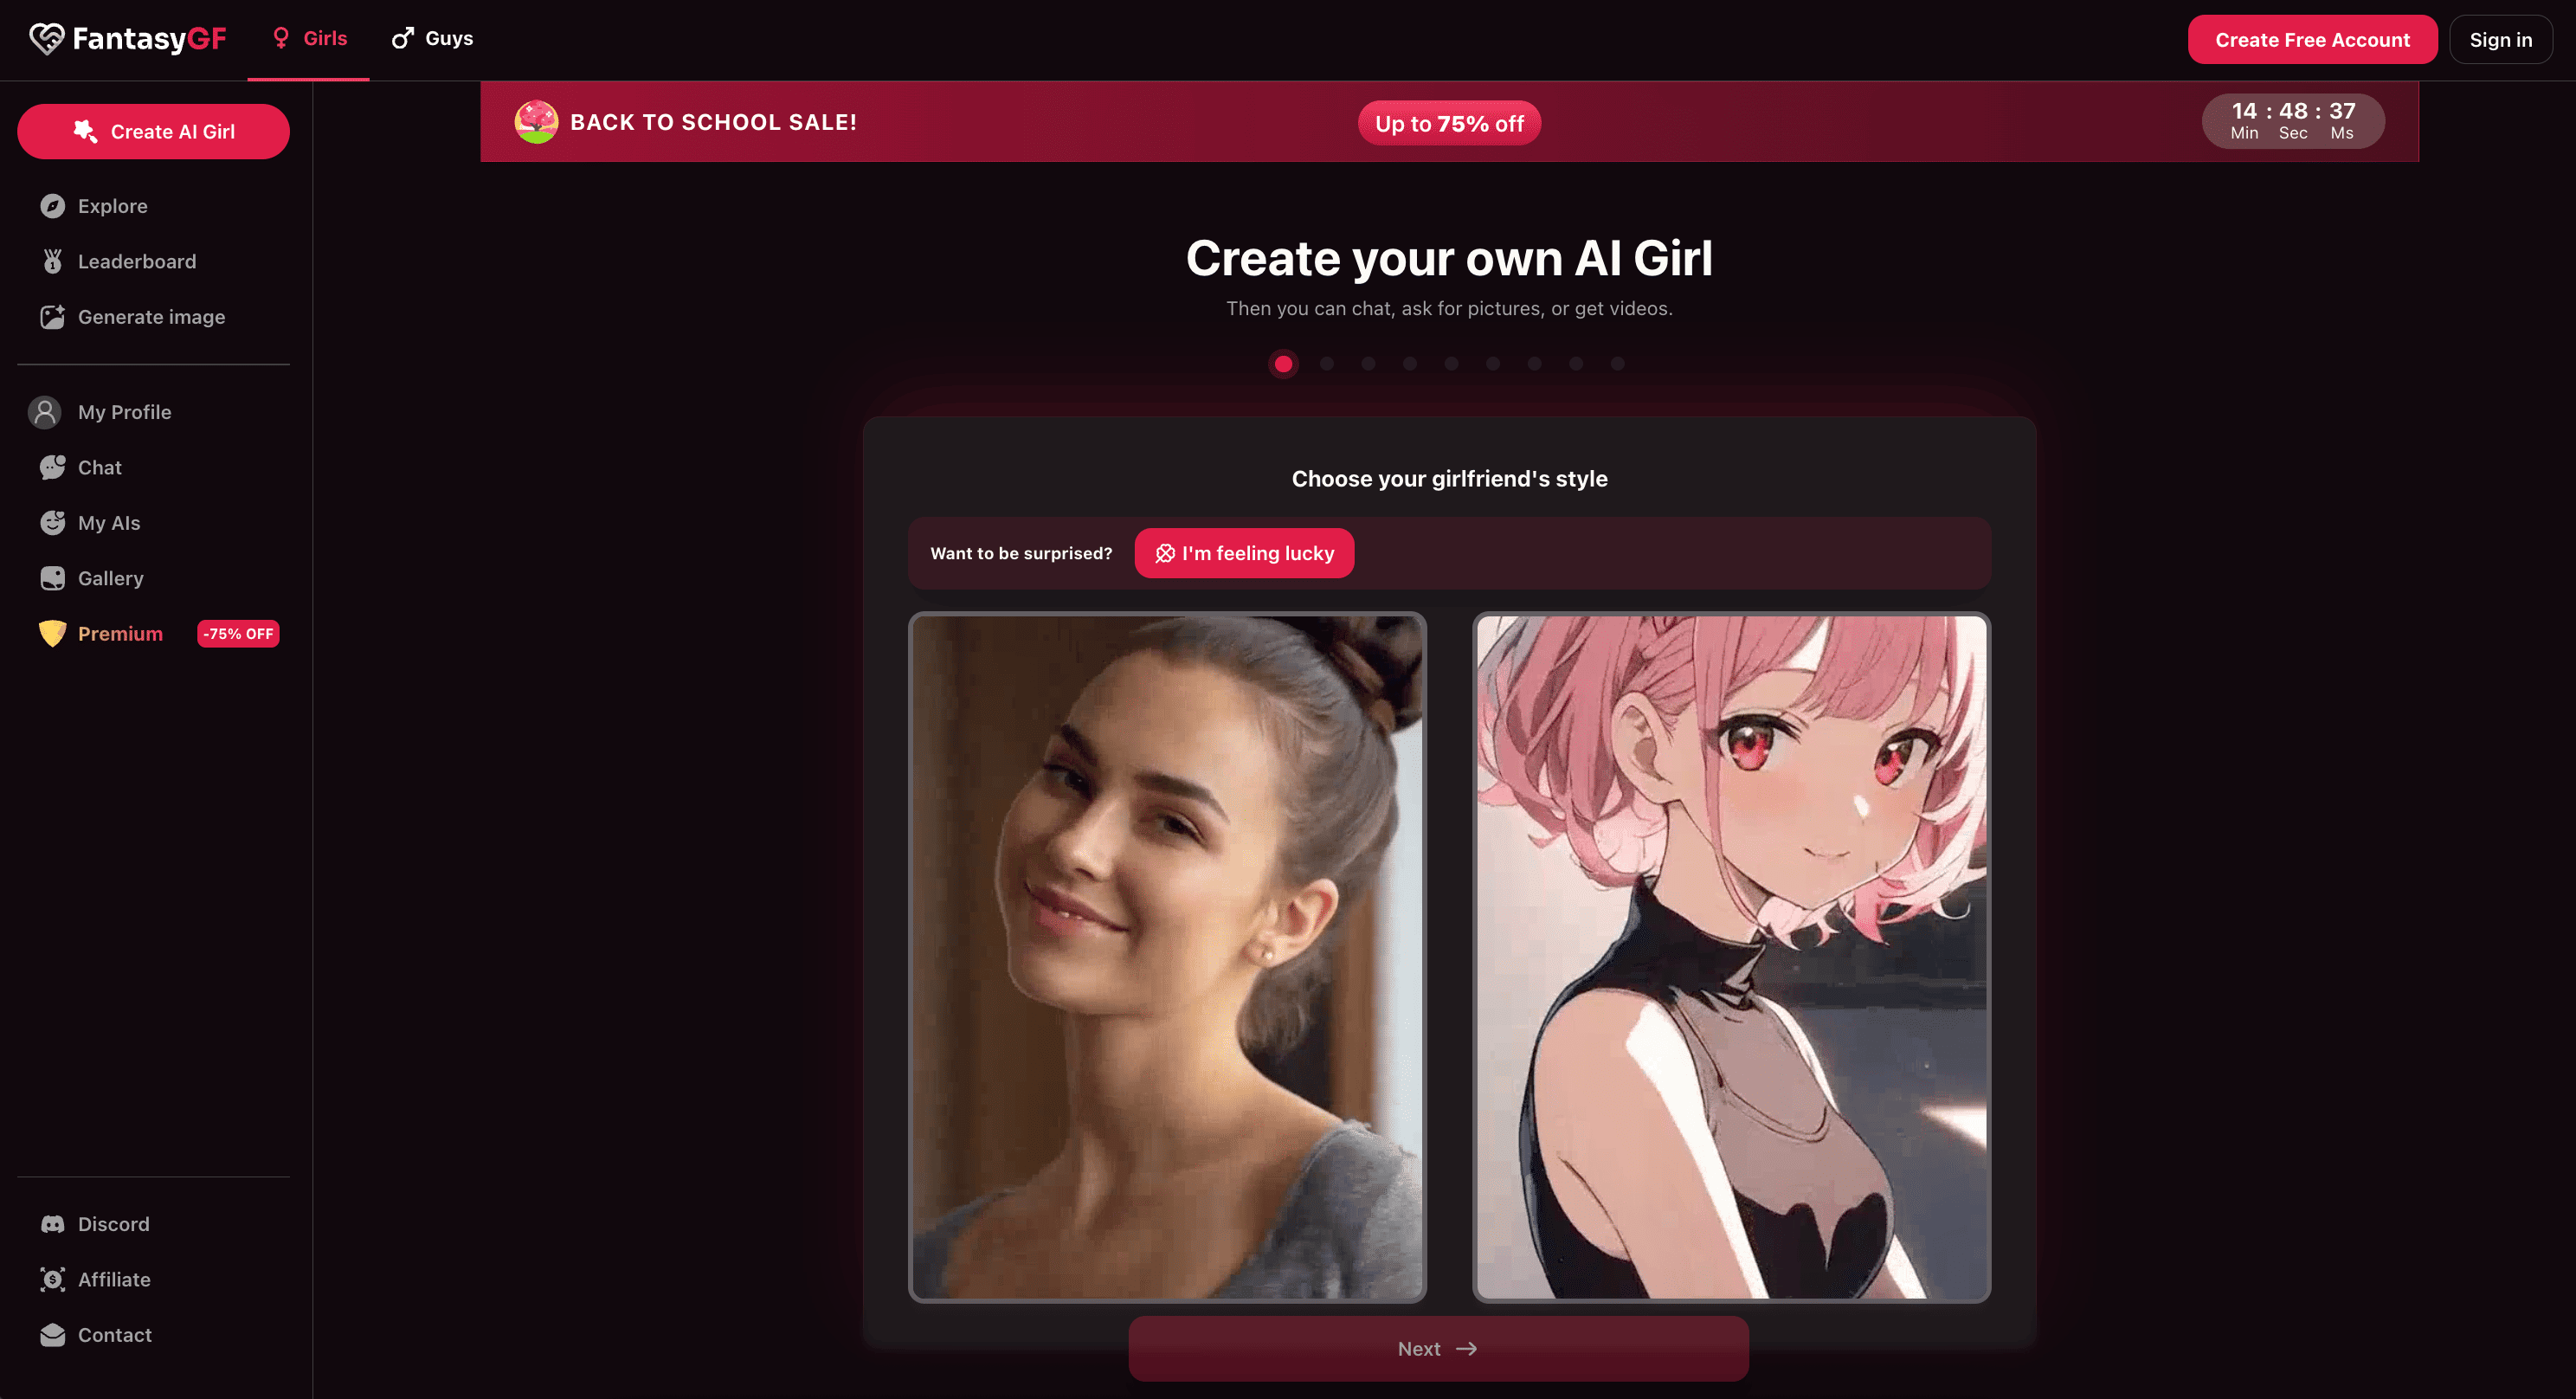Select the last step indicator dot

pyautogui.click(x=1617, y=364)
